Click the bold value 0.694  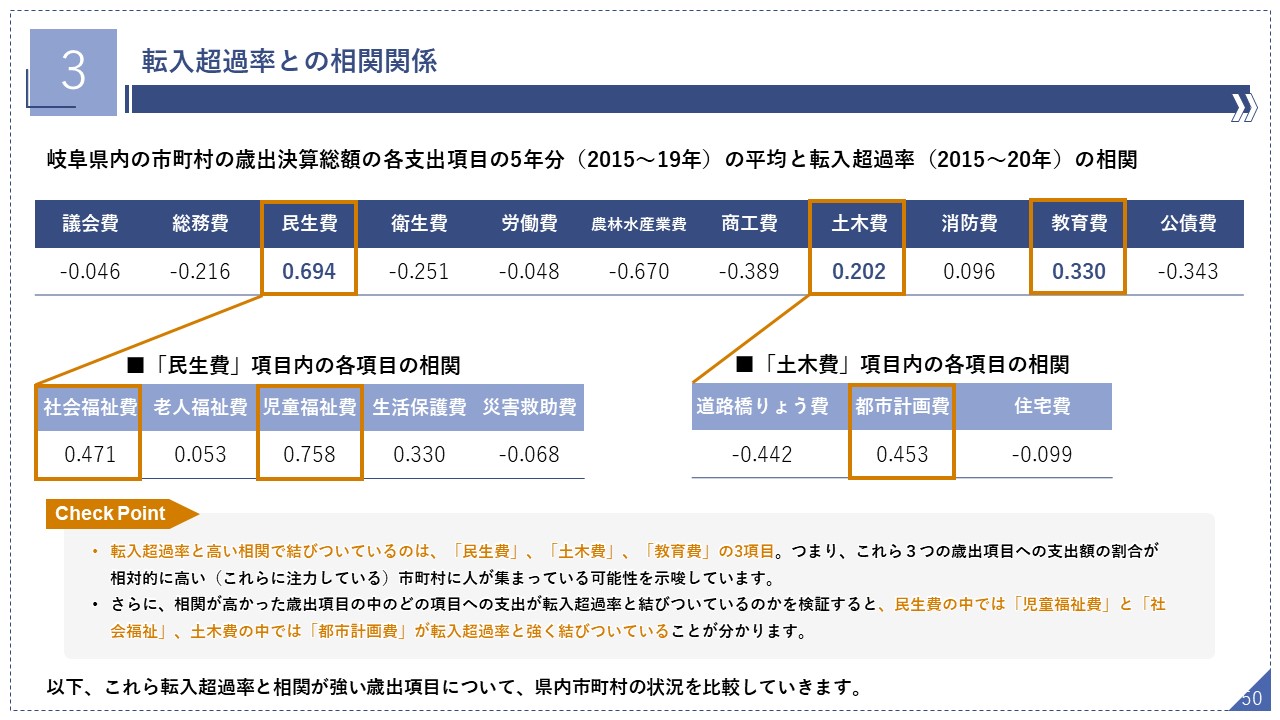point(310,271)
